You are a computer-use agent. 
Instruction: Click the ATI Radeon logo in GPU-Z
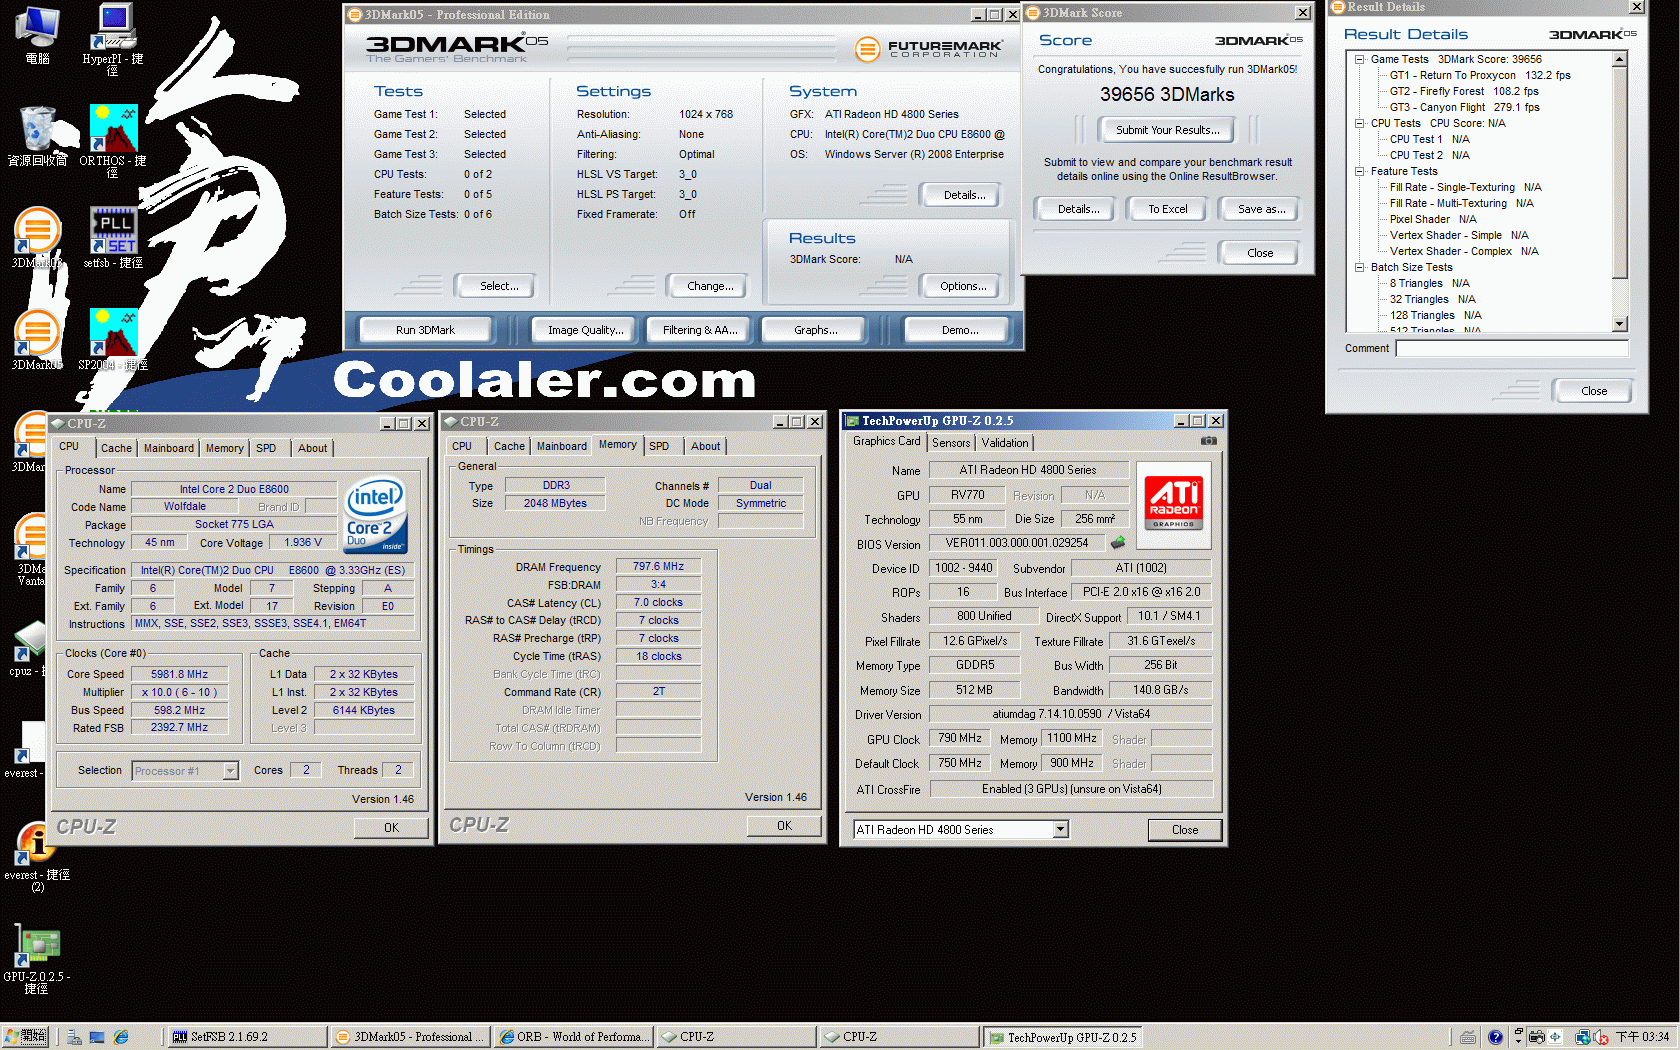[x=1174, y=504]
